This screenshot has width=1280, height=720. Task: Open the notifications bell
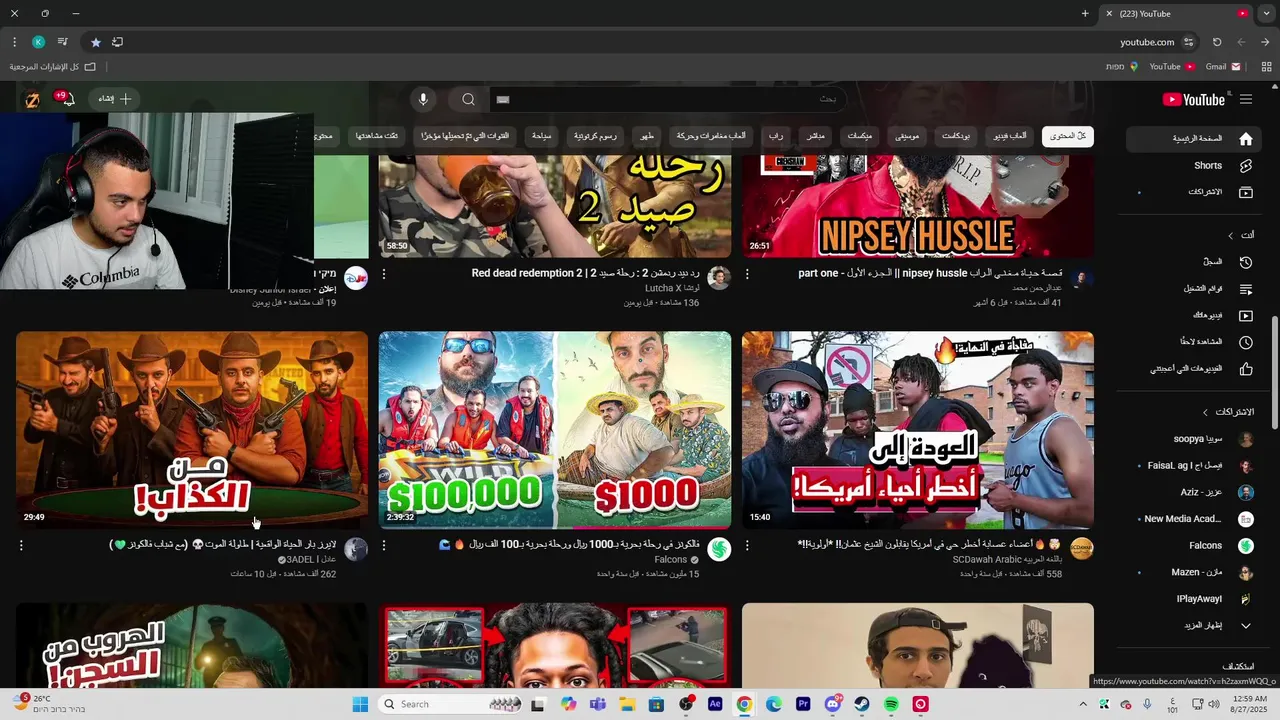coord(67,99)
